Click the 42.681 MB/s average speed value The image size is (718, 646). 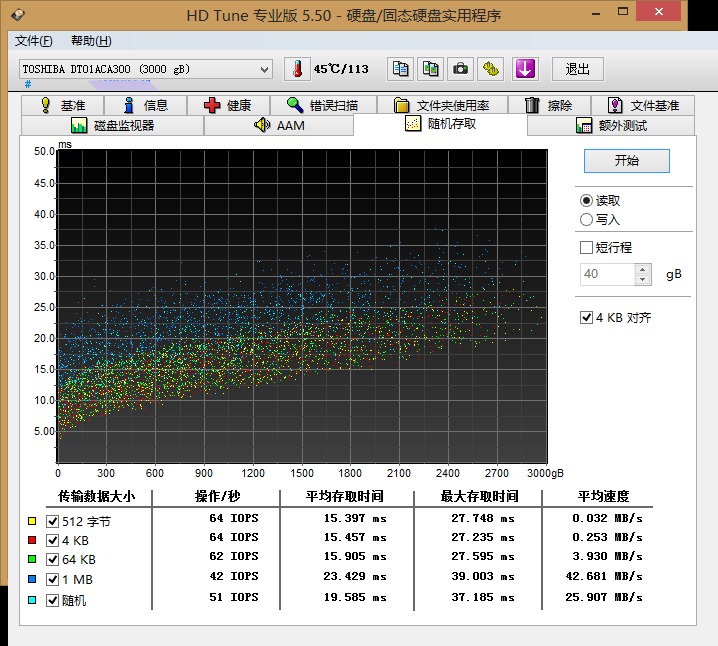tap(604, 576)
